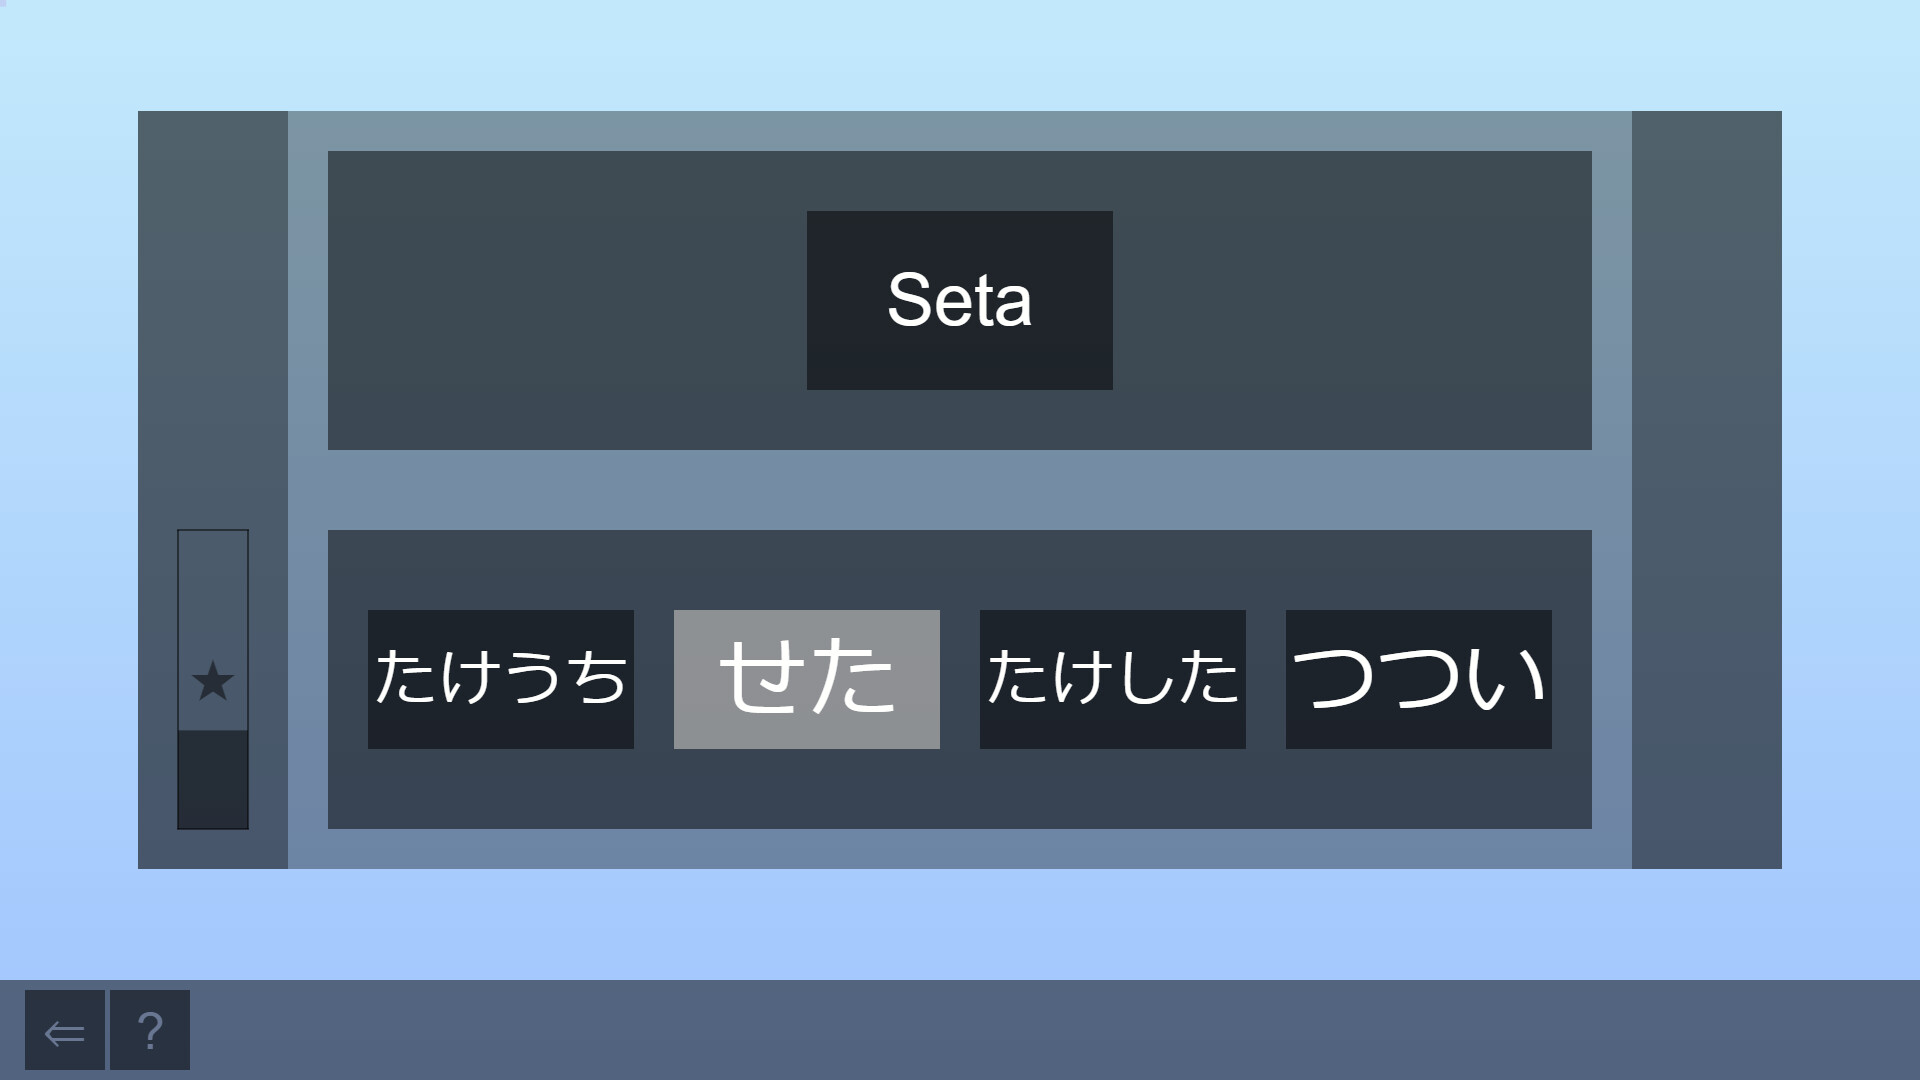Image resolution: width=1920 pixels, height=1080 pixels.
Task: Click the Seta prompt card
Action: pos(959,299)
